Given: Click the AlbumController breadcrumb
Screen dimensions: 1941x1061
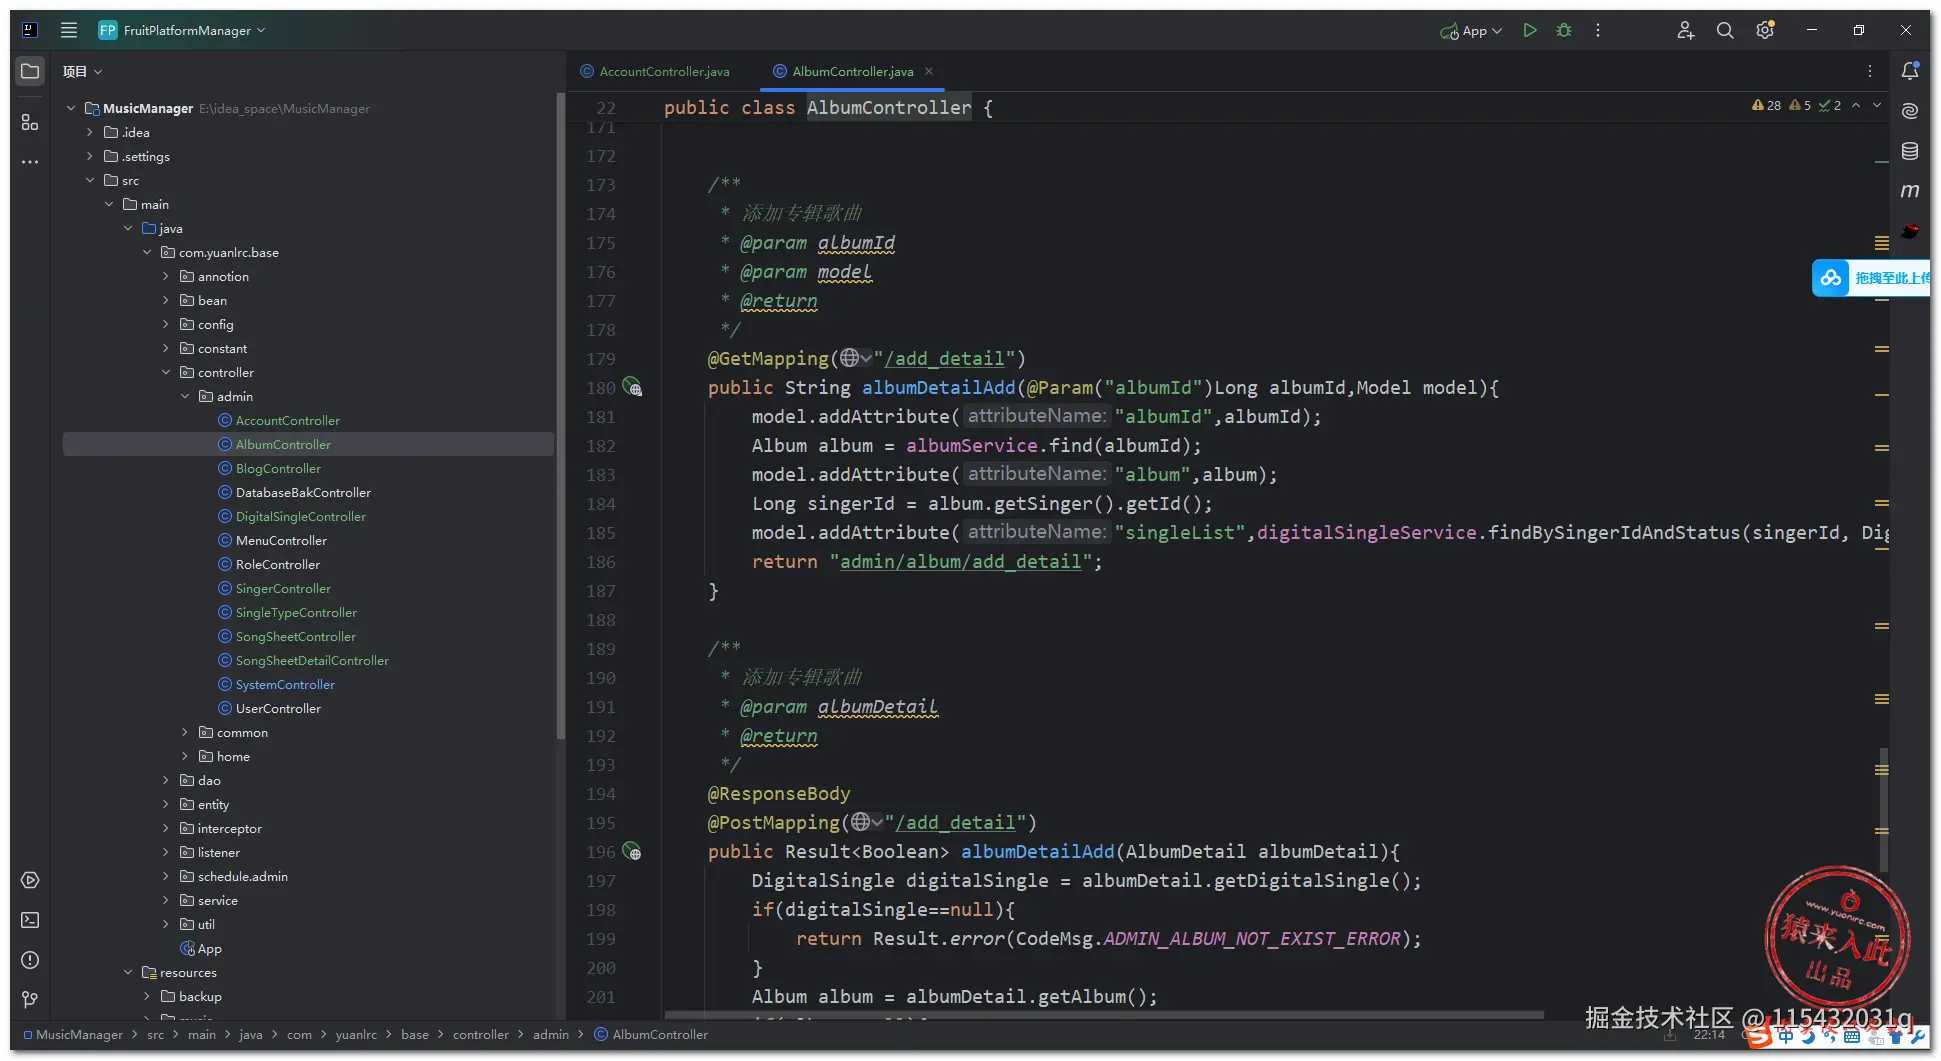Looking at the screenshot, I should (x=651, y=1034).
